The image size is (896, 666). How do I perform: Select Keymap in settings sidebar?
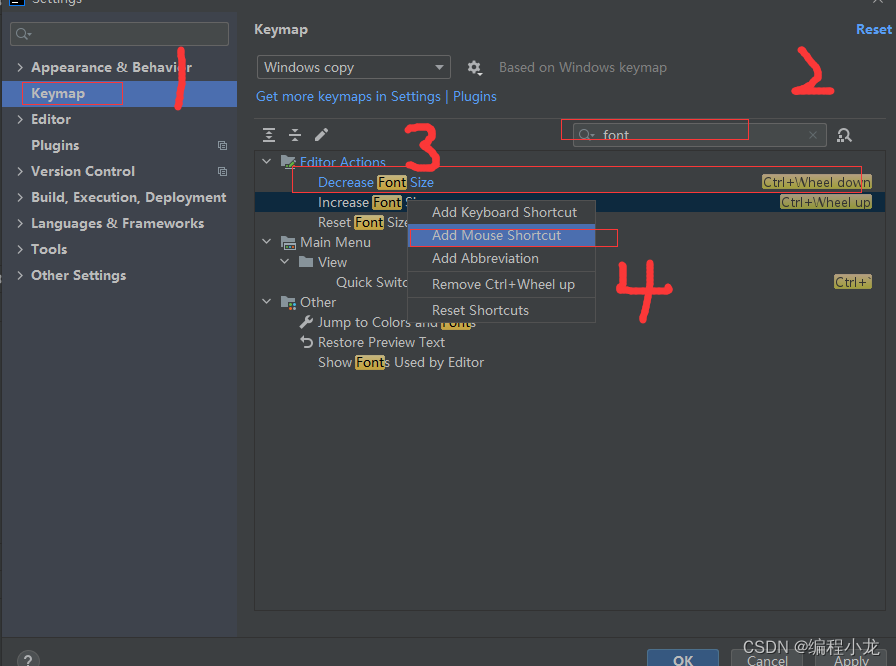[x=119, y=94]
